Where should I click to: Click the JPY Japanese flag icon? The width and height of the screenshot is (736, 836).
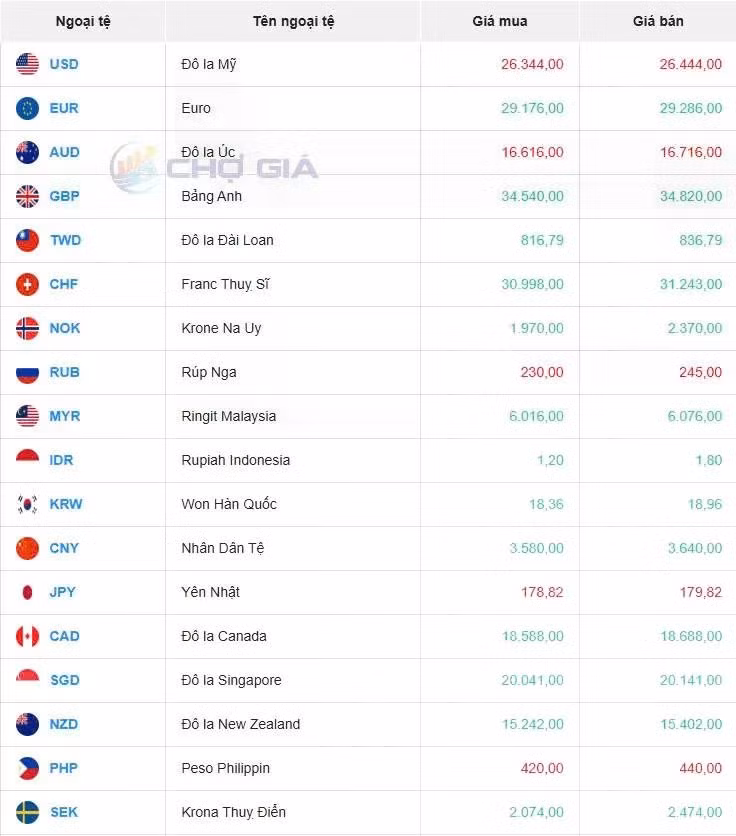click(27, 592)
